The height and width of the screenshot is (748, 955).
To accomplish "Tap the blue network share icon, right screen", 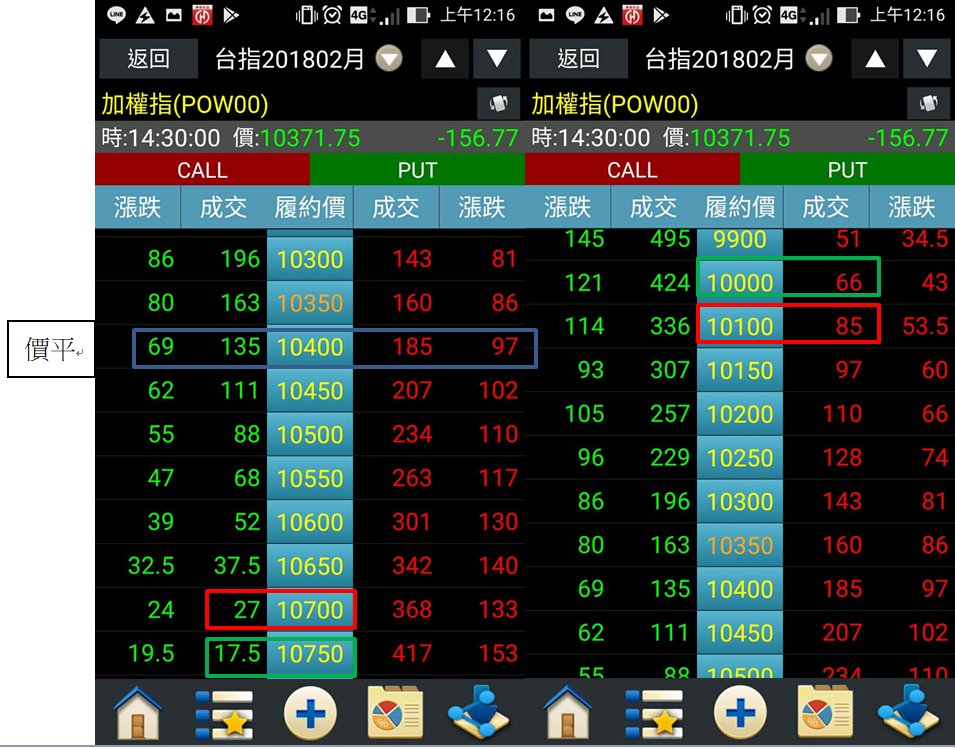I will tap(908, 711).
